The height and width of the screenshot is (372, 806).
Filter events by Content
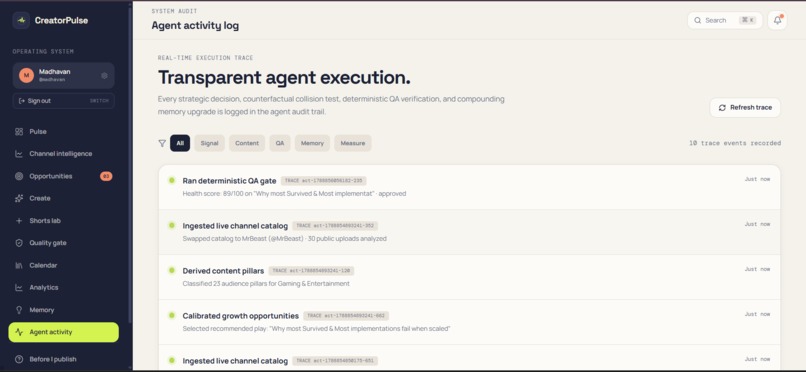(247, 143)
